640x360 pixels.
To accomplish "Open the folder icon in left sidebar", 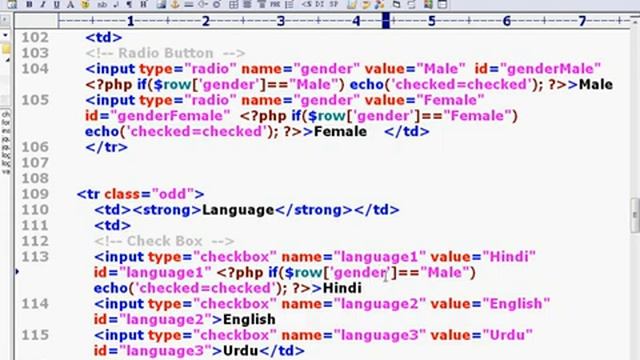I will tap(6, 49).
